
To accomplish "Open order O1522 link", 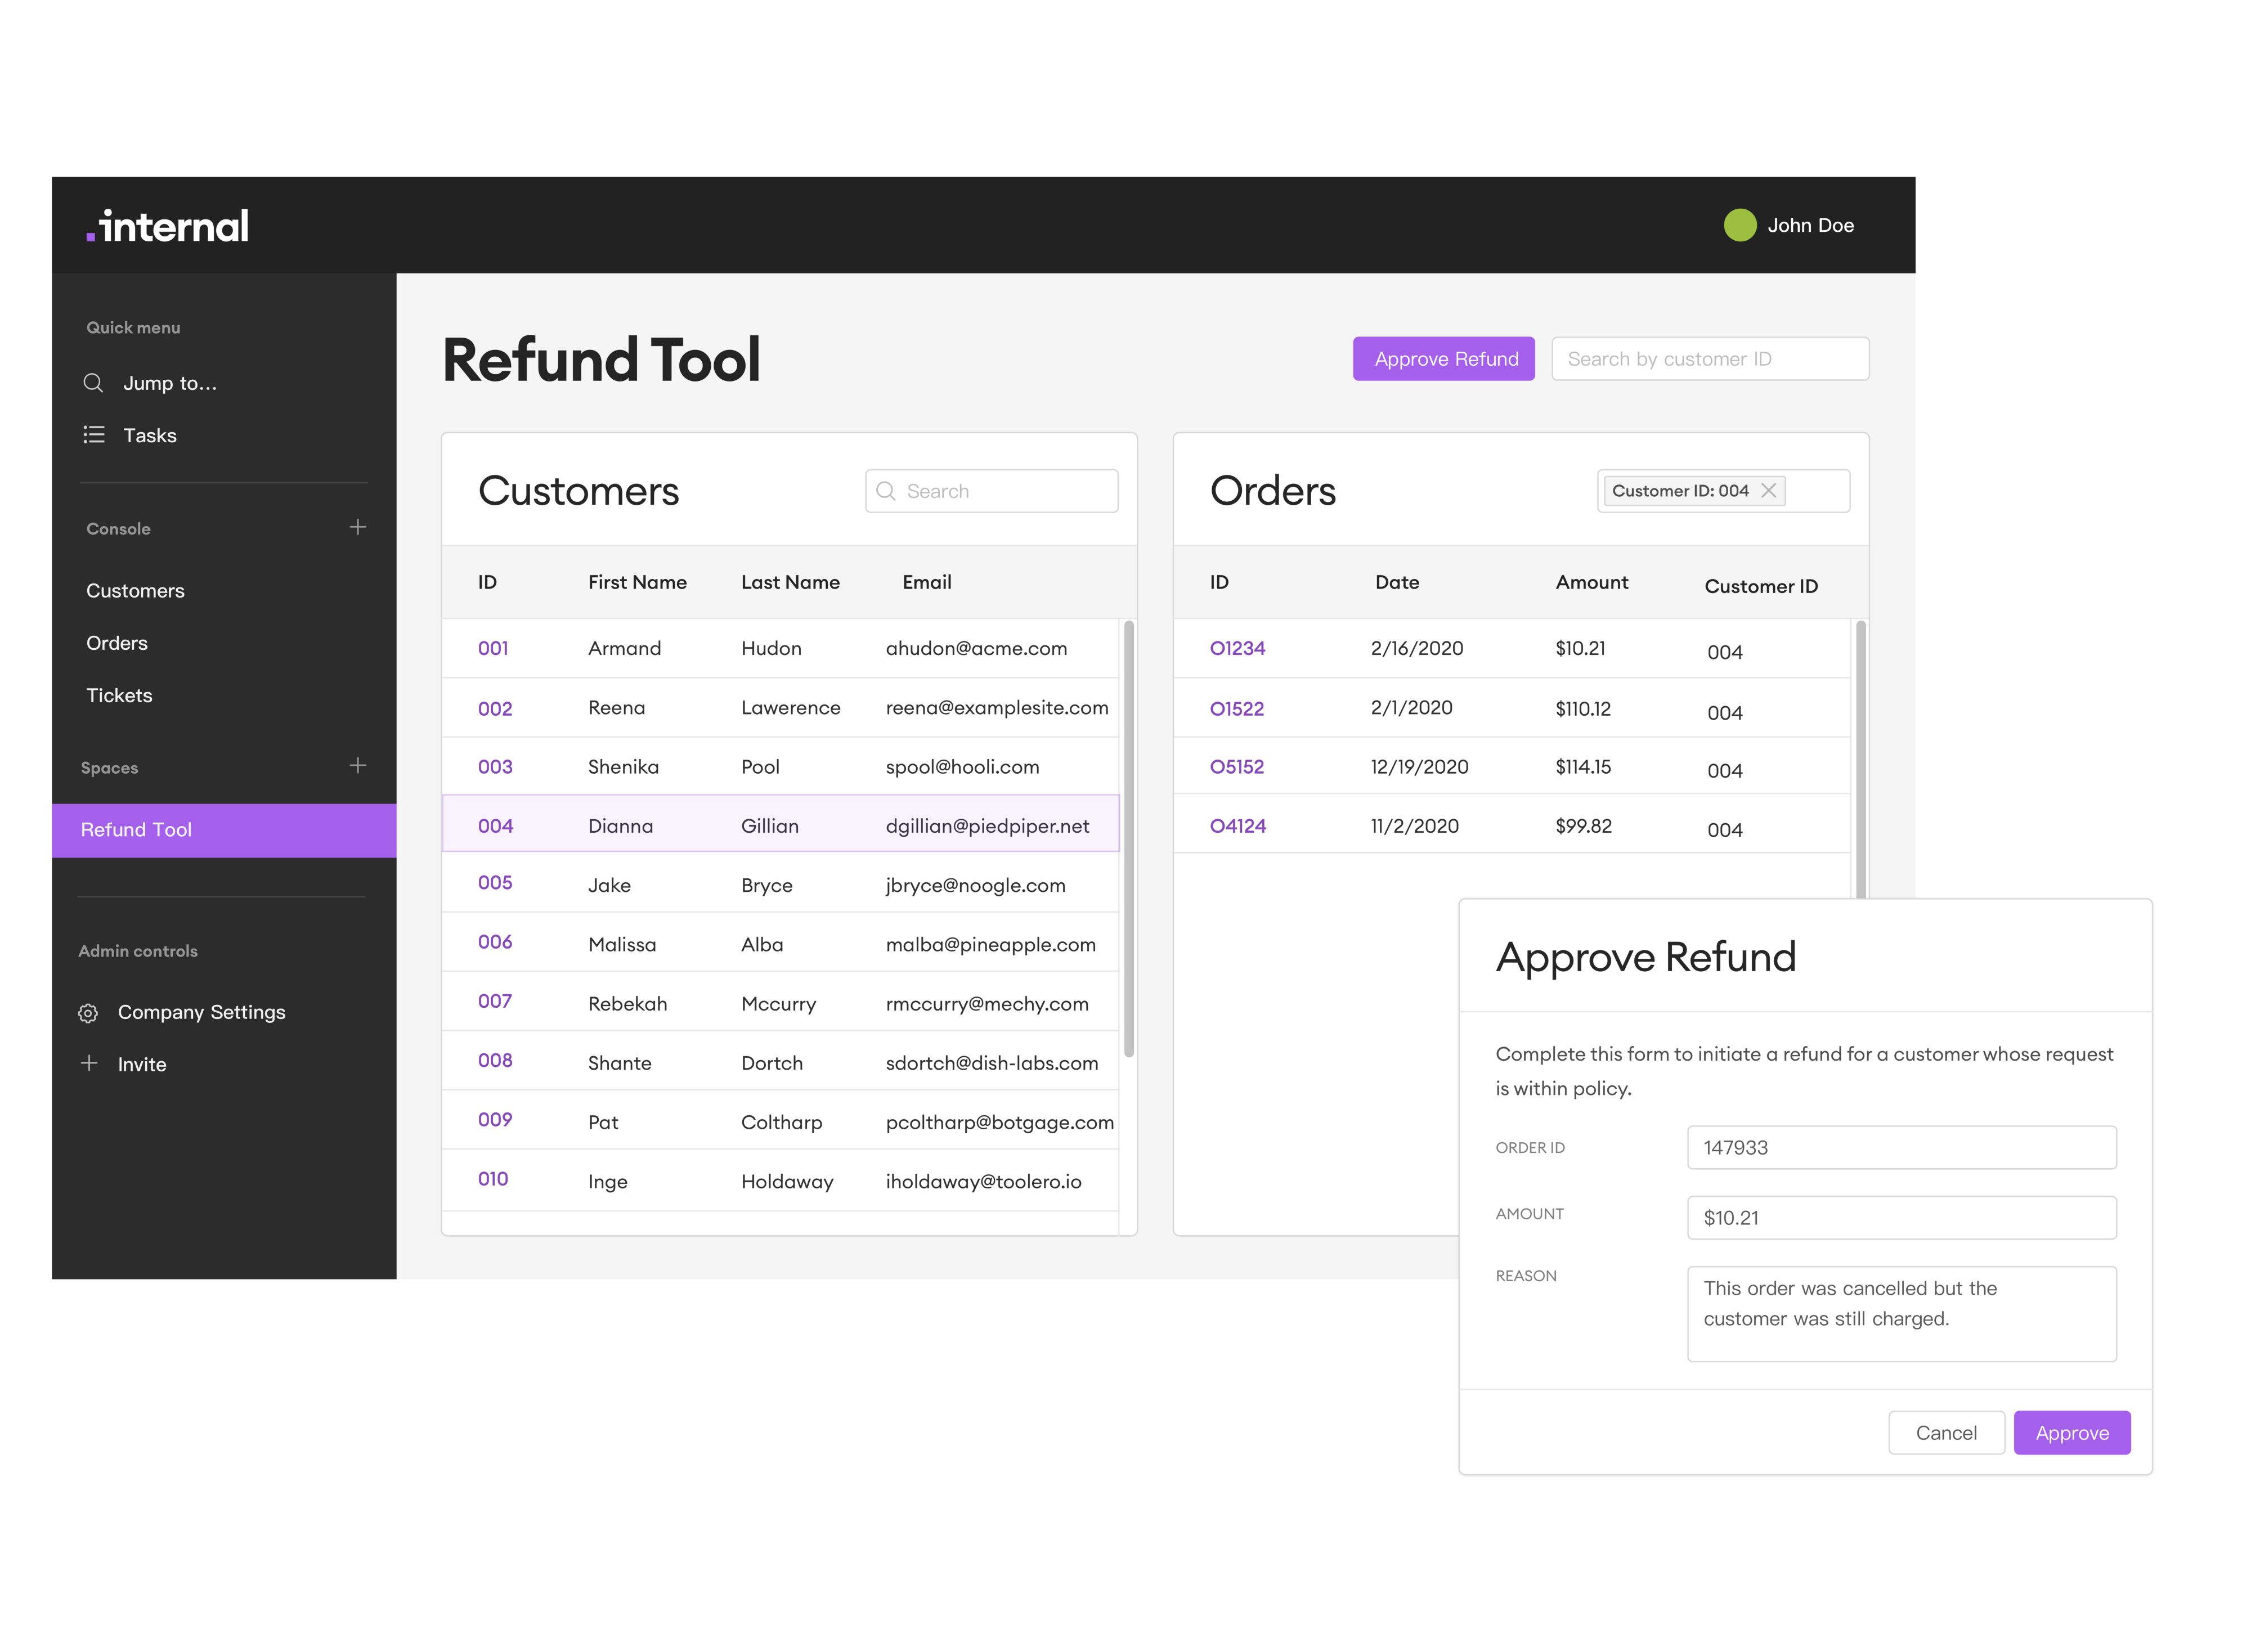I will click(x=1236, y=709).
